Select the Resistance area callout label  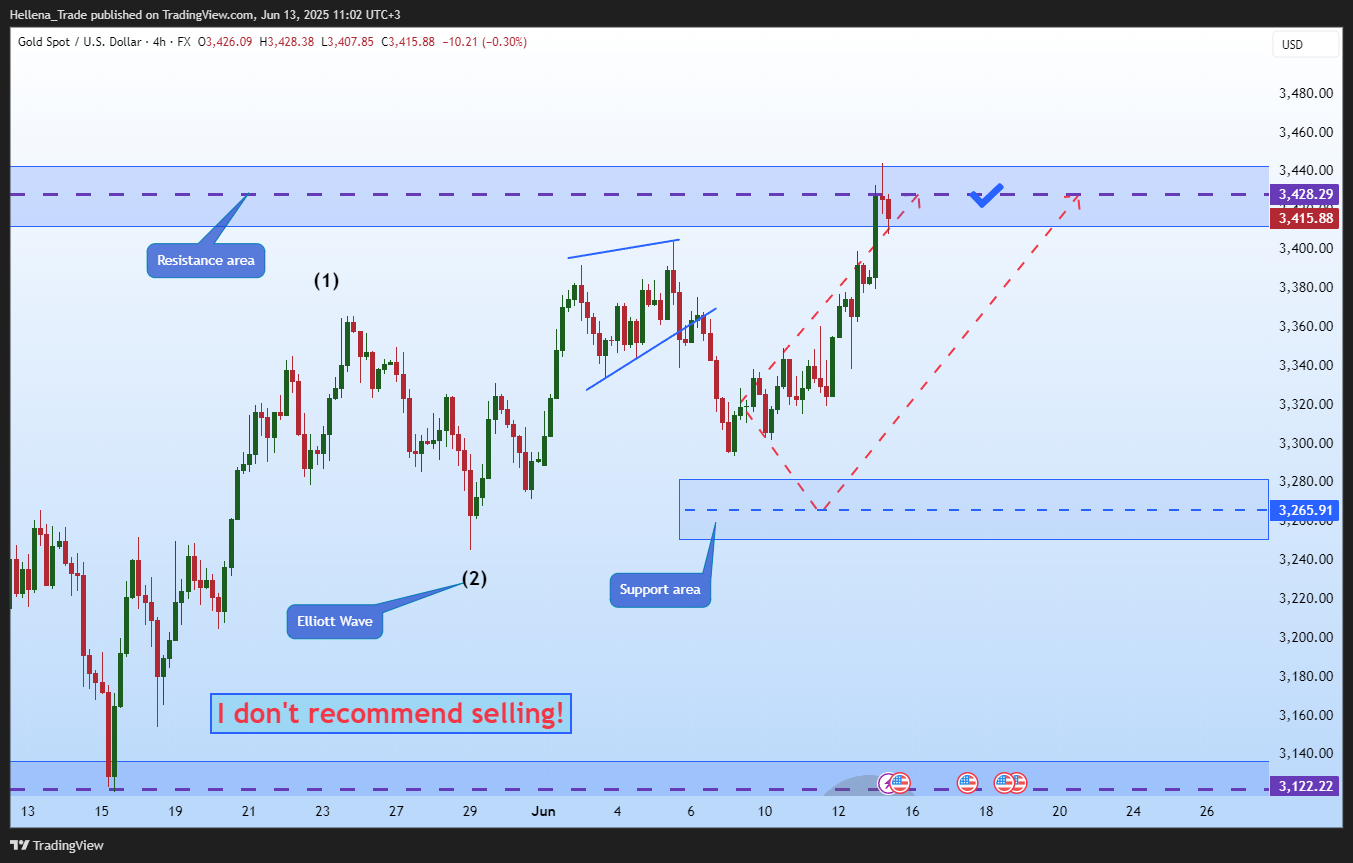tap(206, 260)
